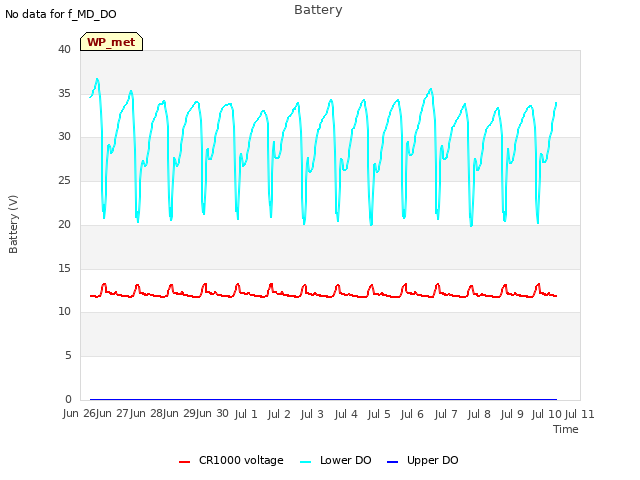Click the Battery chart title
The image size is (640, 480).
(318, 10)
